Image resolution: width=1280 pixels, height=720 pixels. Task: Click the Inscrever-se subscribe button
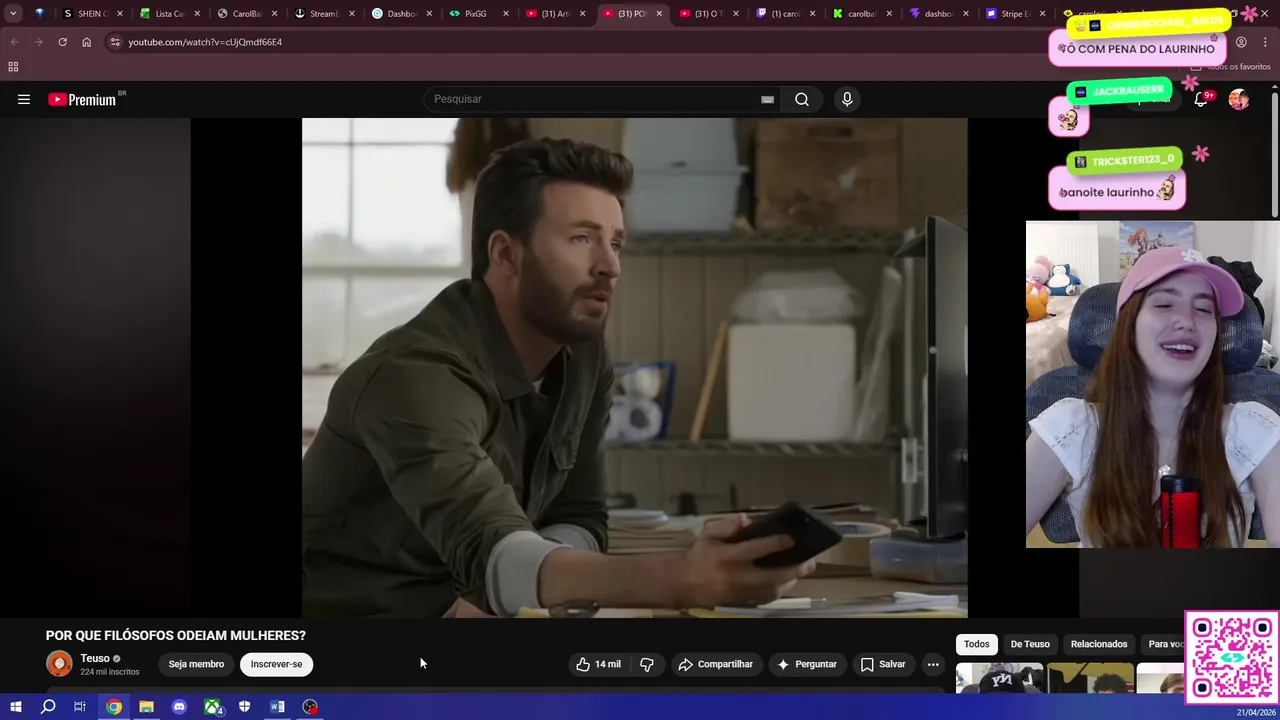[276, 664]
